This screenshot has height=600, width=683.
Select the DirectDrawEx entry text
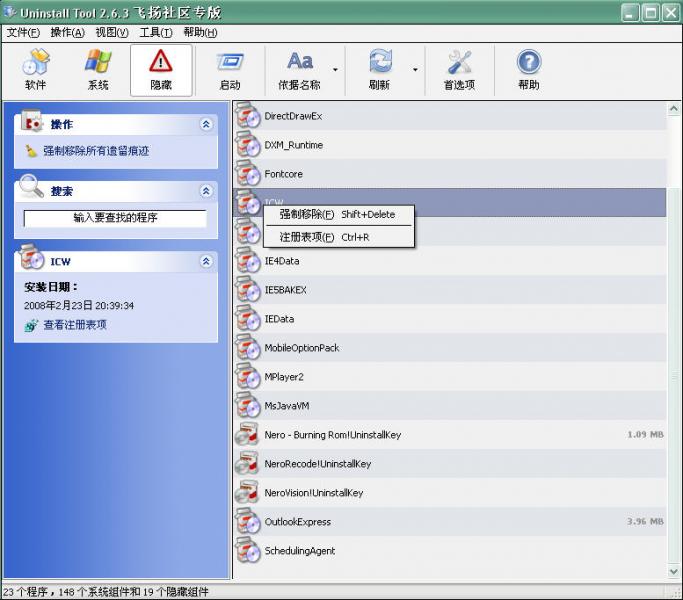(293, 116)
